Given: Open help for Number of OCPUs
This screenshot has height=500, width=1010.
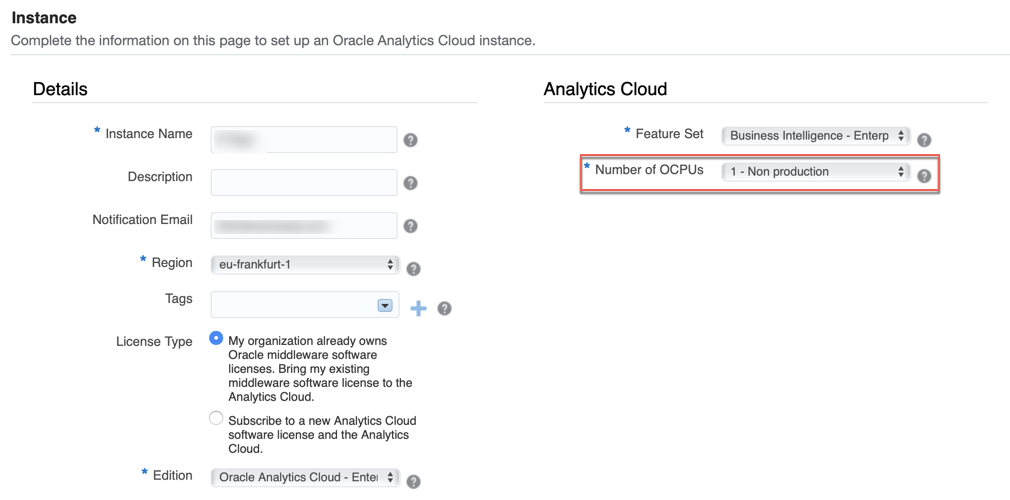Looking at the screenshot, I should point(924,176).
